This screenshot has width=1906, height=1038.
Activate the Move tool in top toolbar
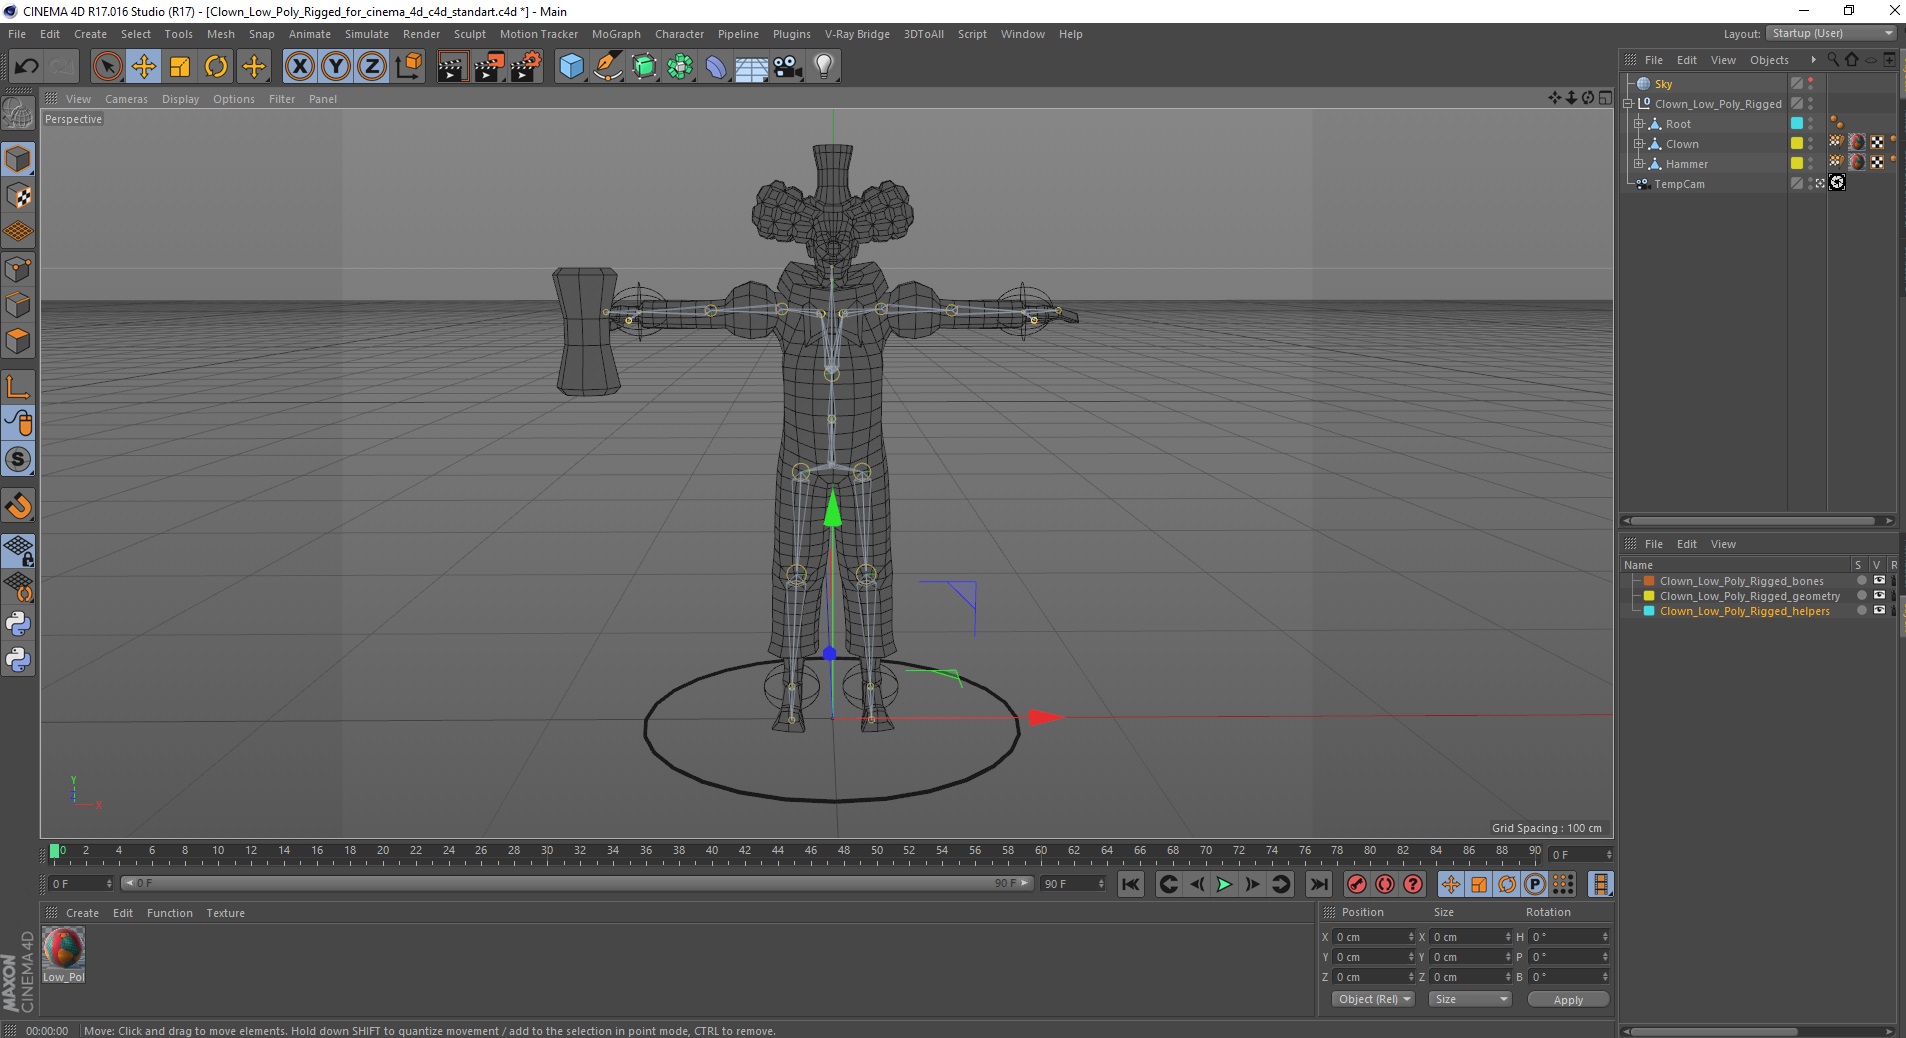click(143, 67)
